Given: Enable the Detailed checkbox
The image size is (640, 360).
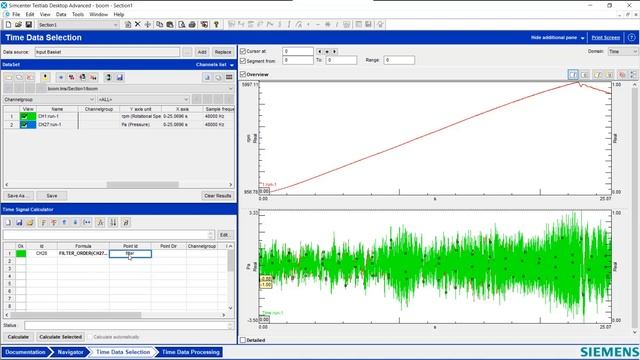Looking at the screenshot, I should pyautogui.click(x=243, y=340).
